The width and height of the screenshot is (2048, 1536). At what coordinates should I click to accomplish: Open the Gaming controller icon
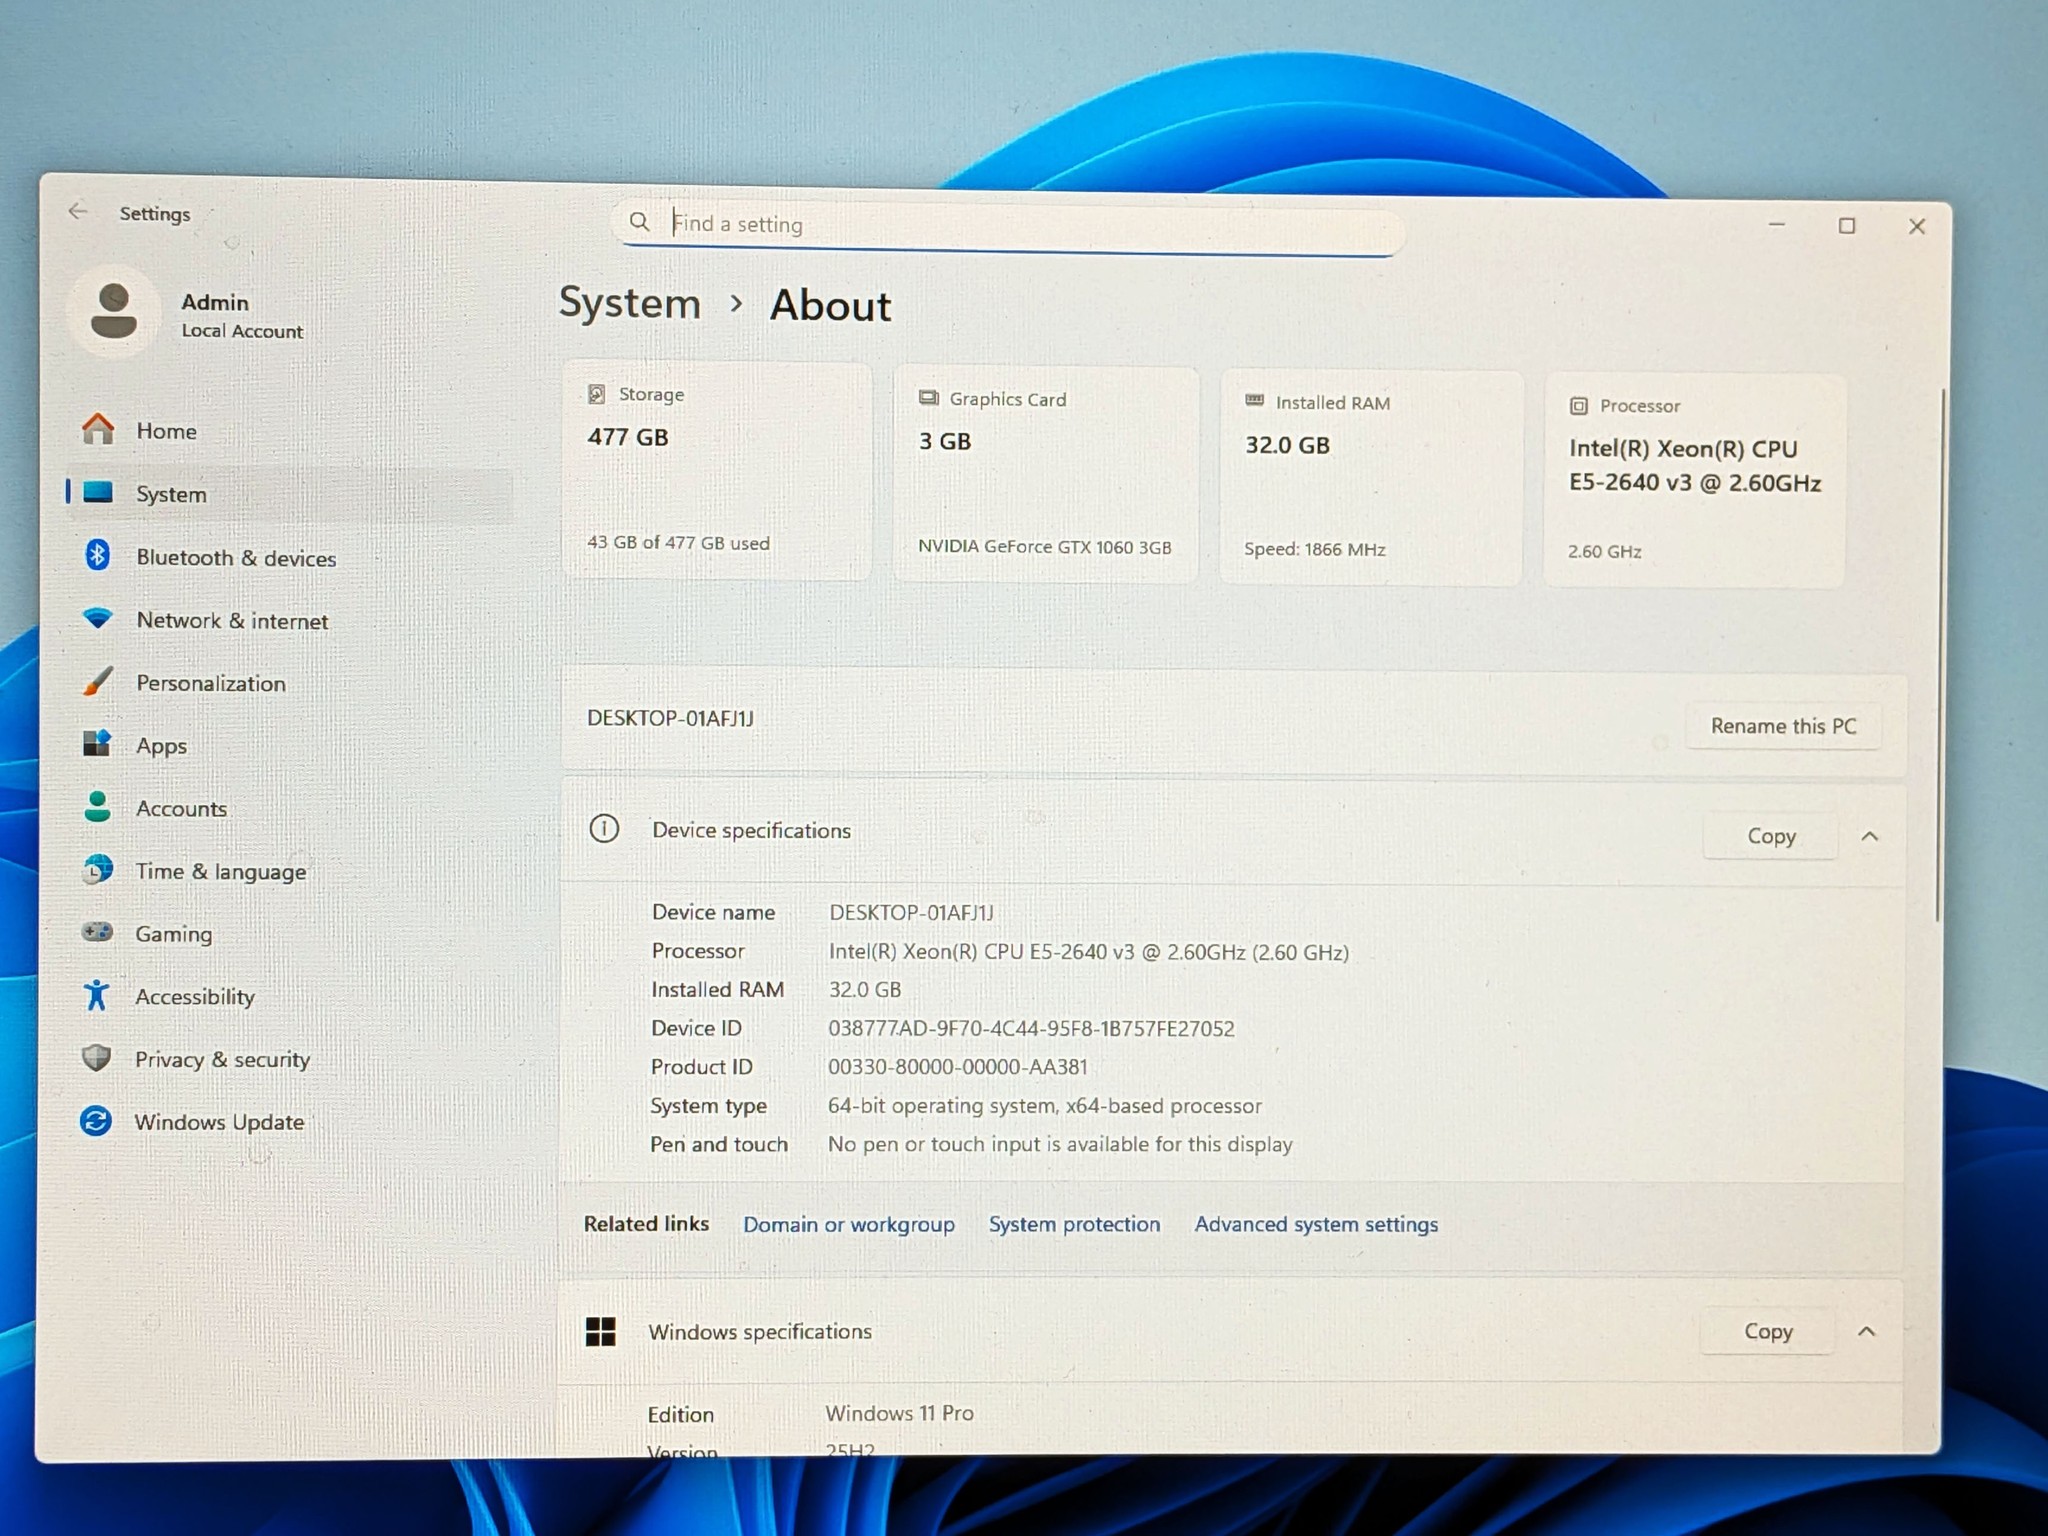click(x=97, y=931)
